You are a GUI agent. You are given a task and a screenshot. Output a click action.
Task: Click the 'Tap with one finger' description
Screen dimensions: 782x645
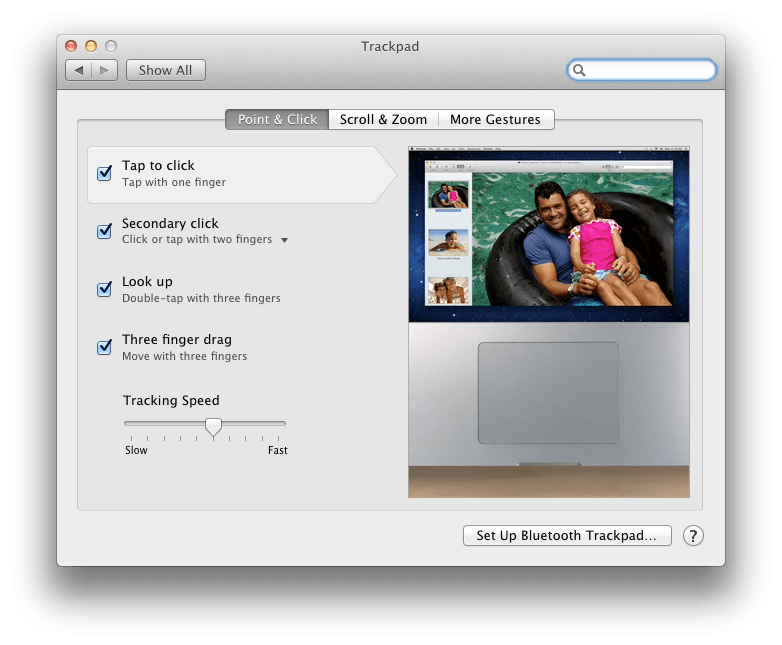tap(174, 182)
